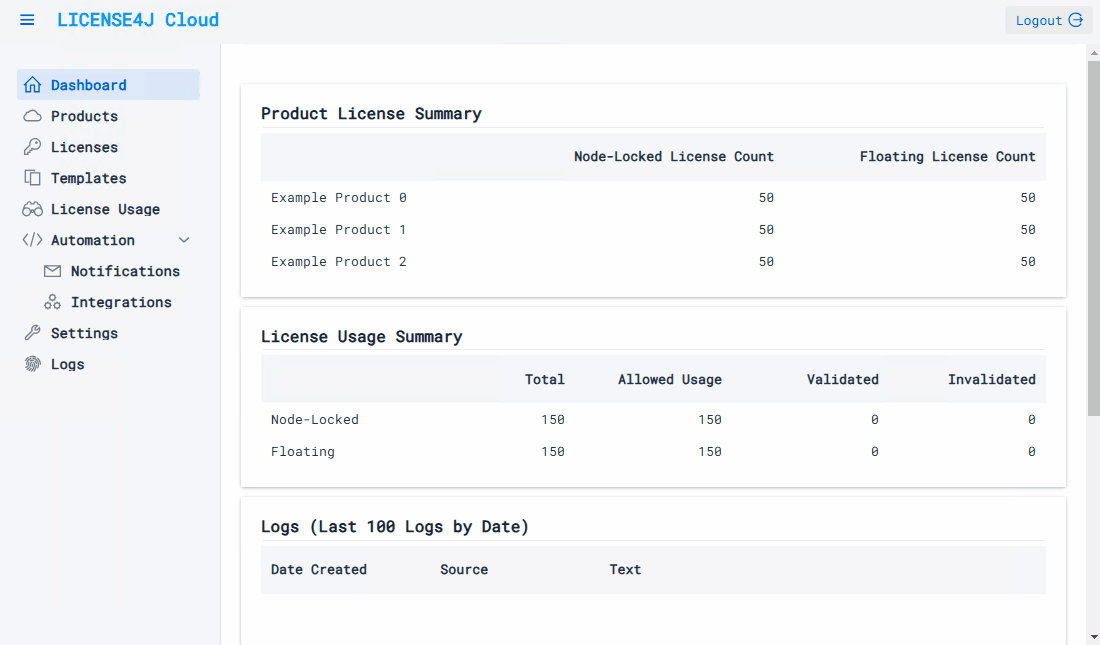Click the Products cloud icon

tap(32, 116)
